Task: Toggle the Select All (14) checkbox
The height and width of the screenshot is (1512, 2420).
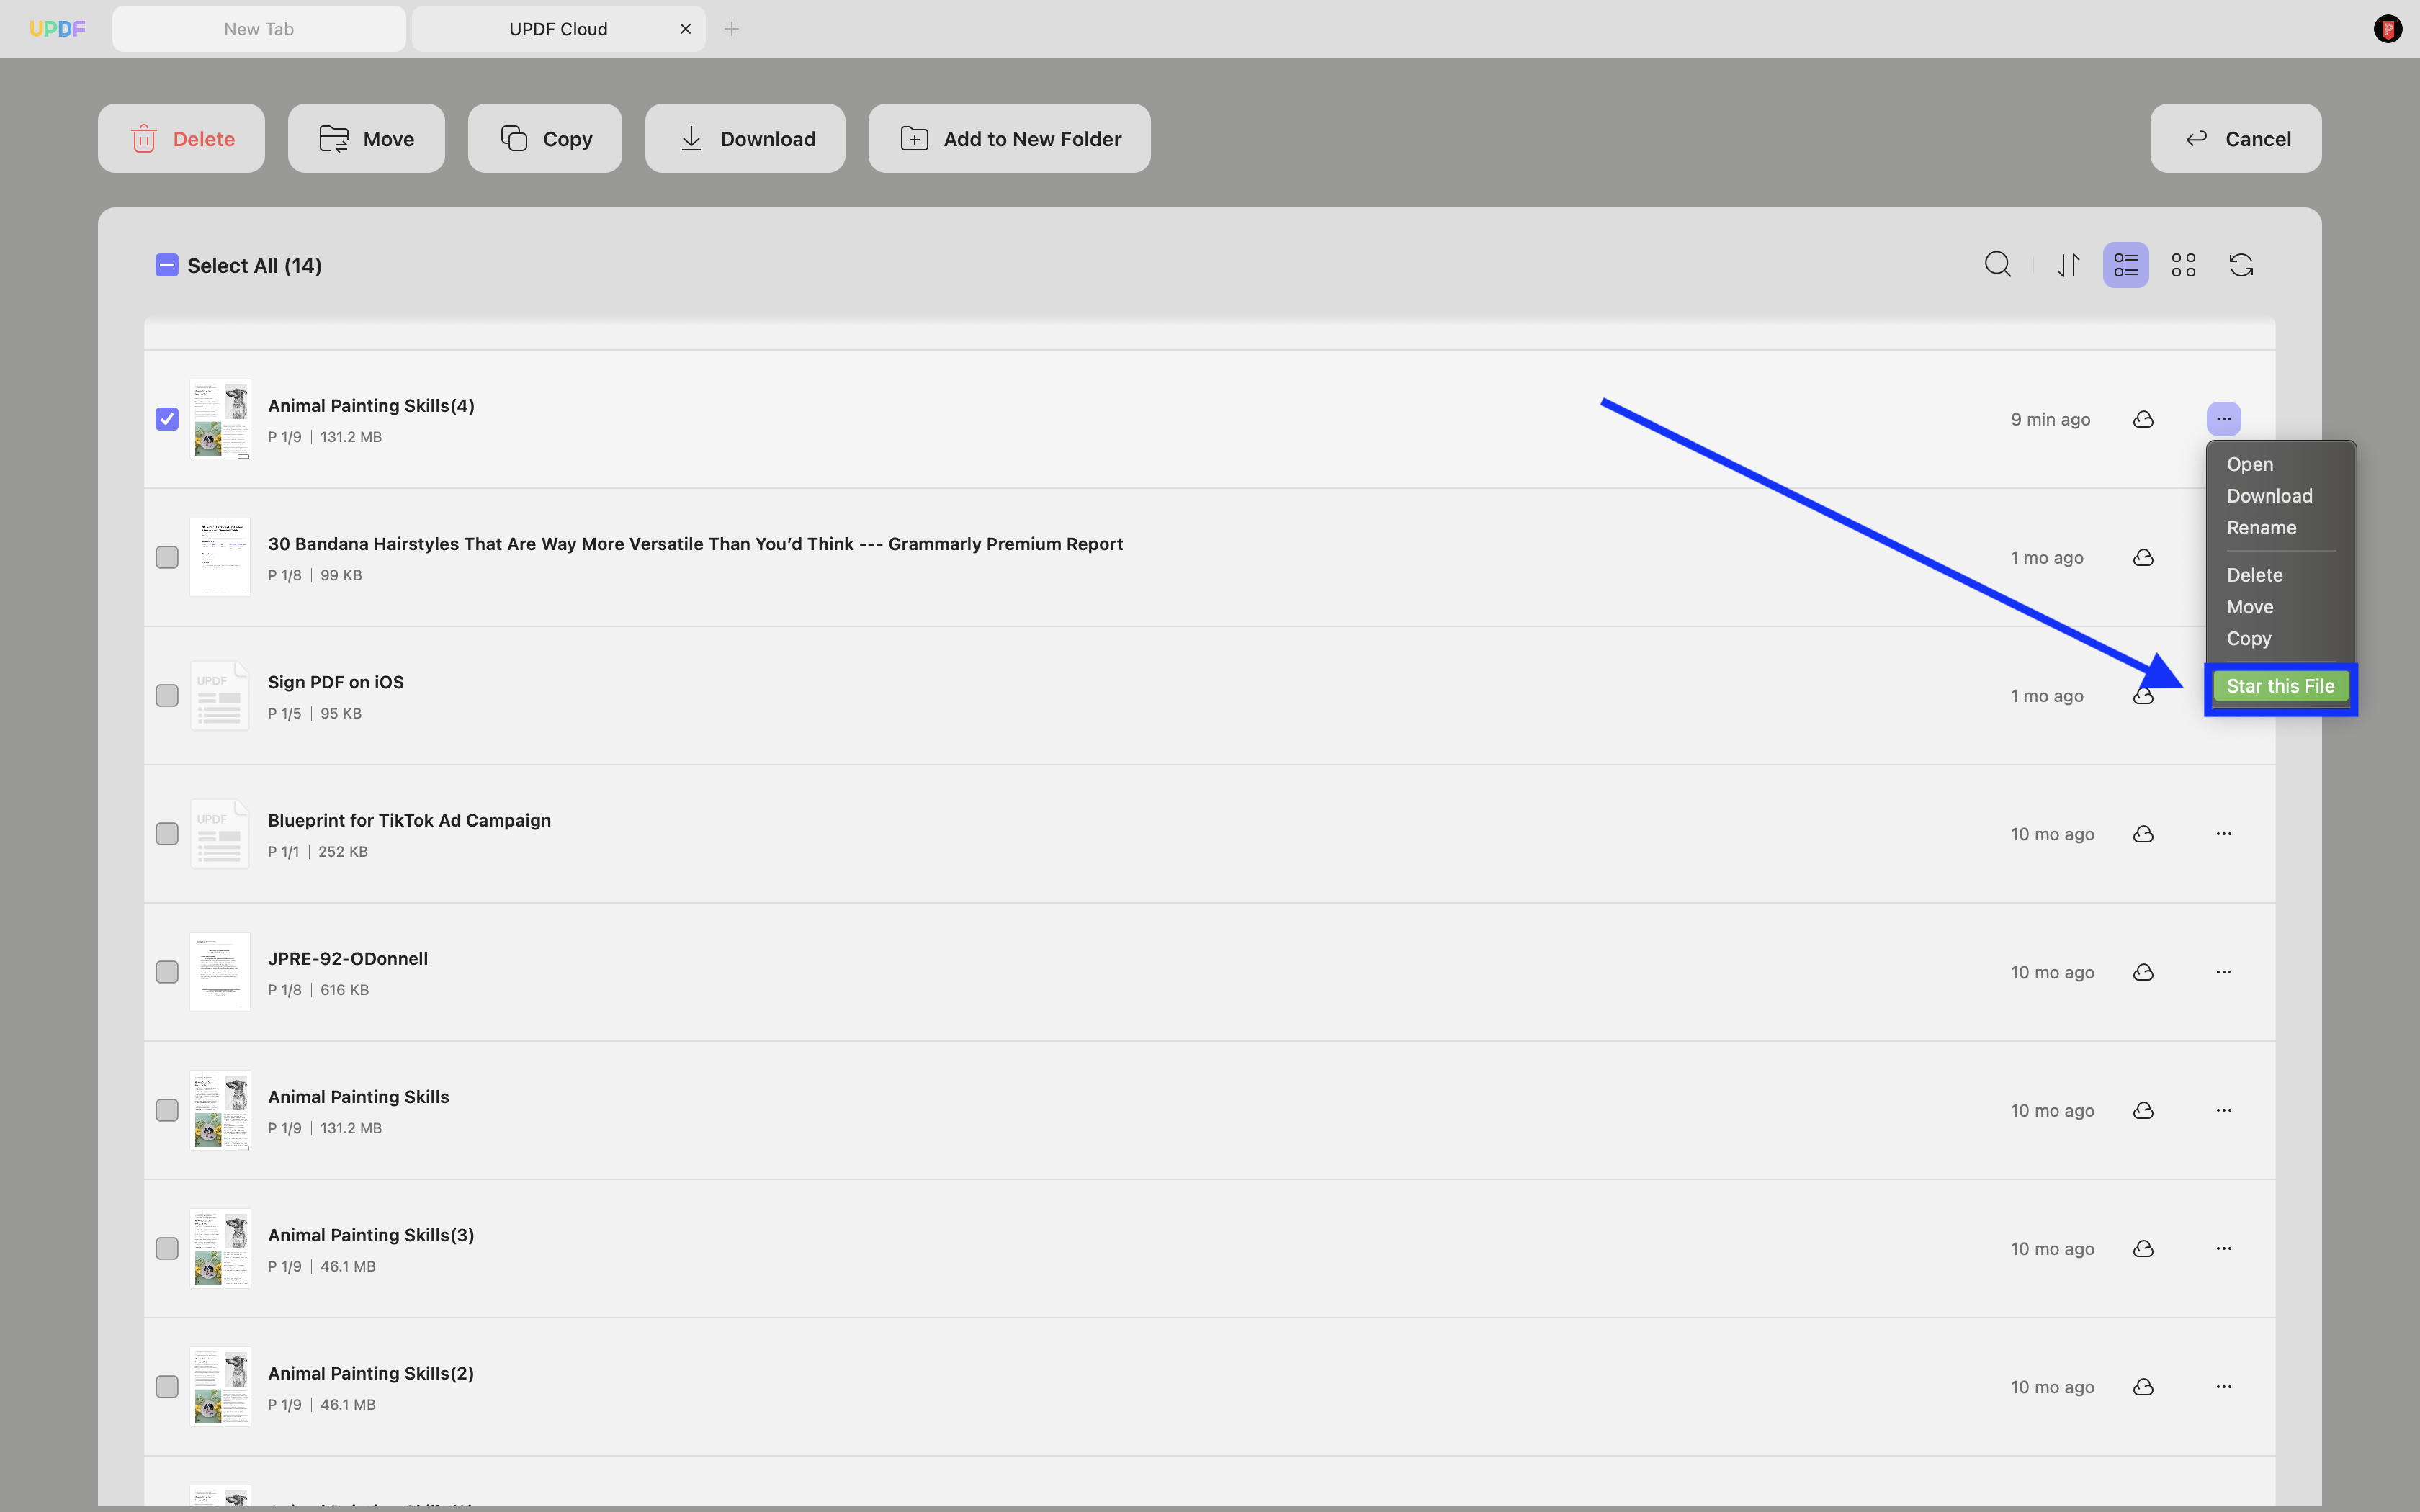Action: 167,265
